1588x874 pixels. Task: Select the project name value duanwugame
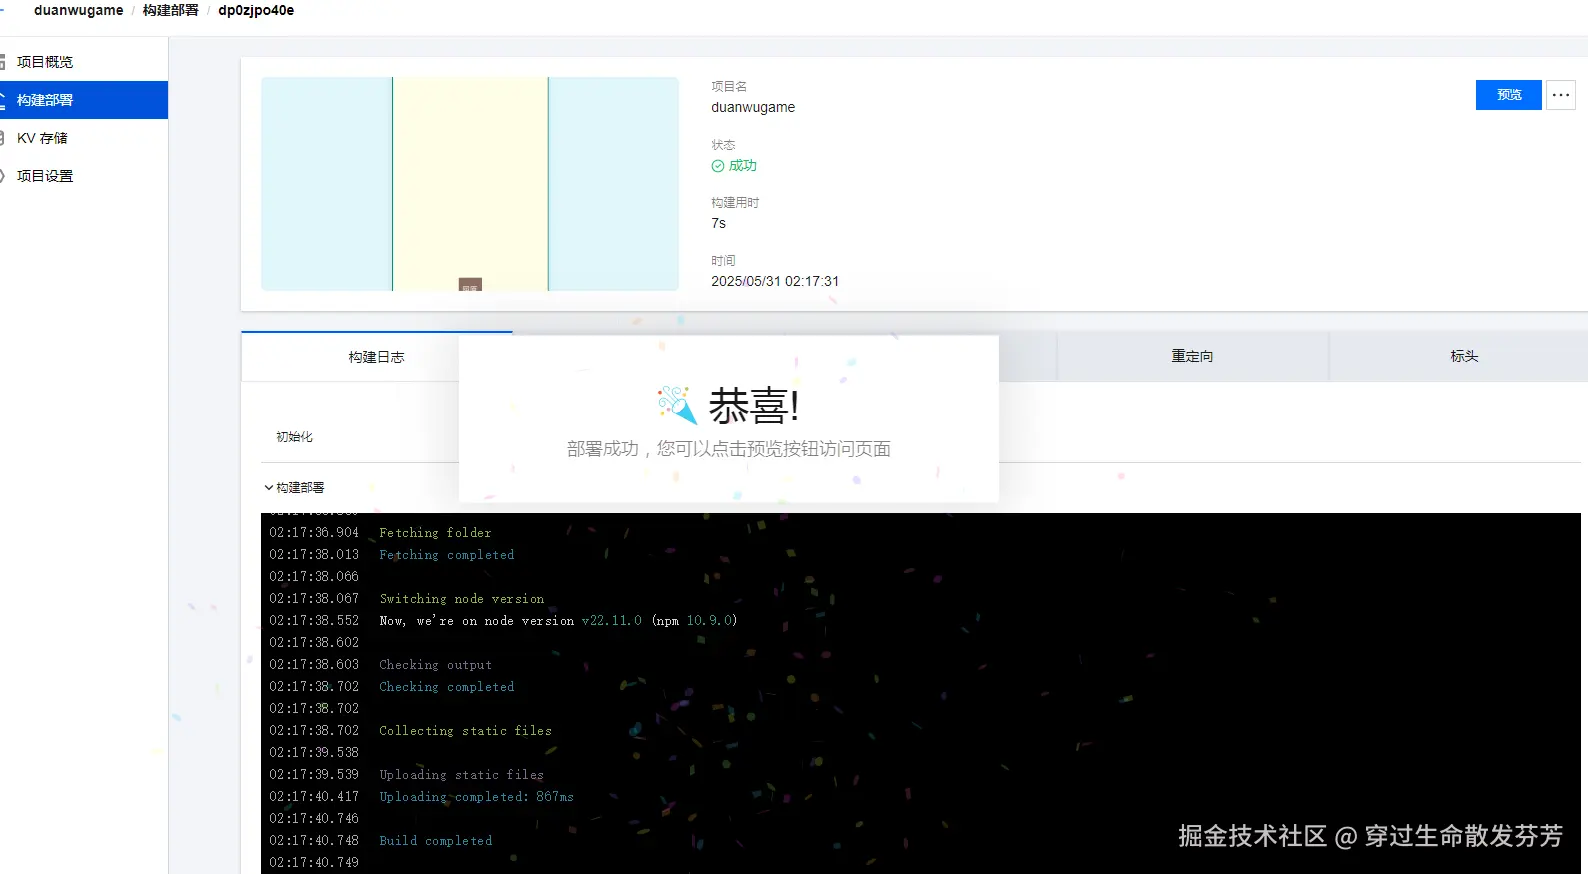tap(753, 107)
